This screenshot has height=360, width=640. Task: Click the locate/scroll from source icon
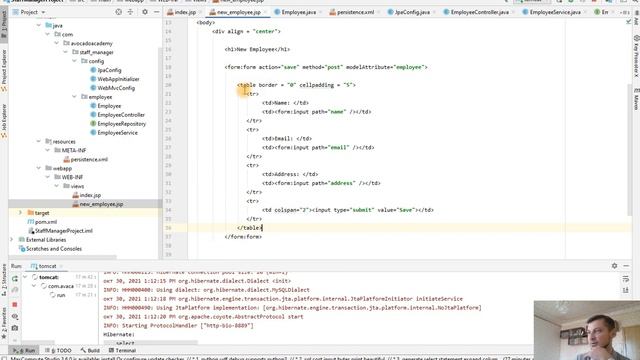(119, 12)
